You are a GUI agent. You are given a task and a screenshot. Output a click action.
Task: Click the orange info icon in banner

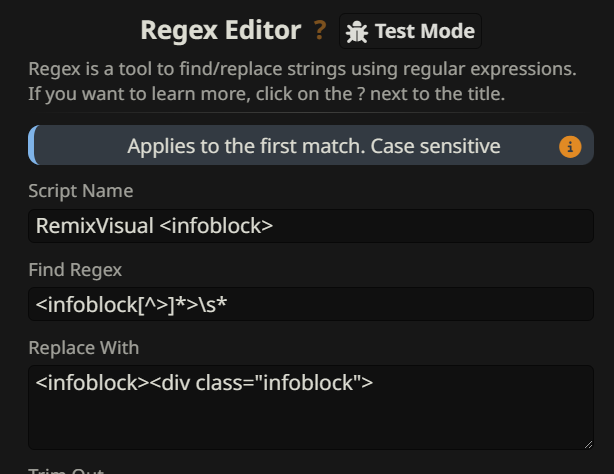[x=569, y=147]
